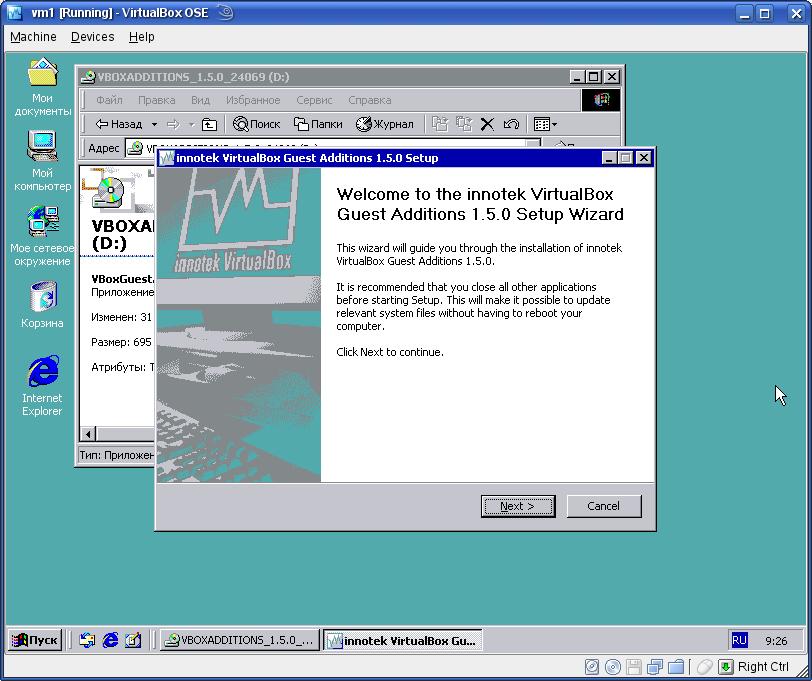
Task: Select Мое сетевое окружение desktop icon
Action: (x=42, y=236)
